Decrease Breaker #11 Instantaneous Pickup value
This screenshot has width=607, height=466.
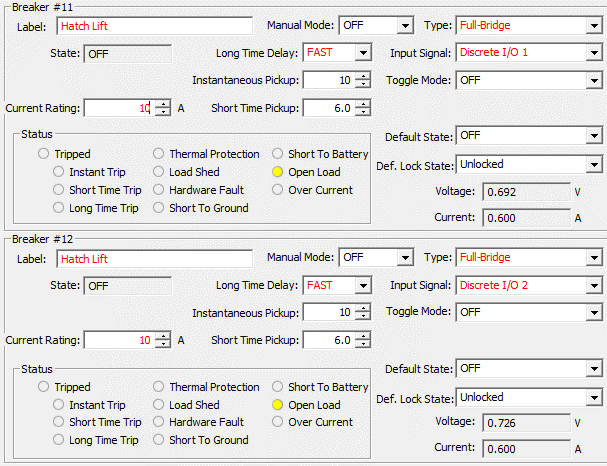(362, 84)
